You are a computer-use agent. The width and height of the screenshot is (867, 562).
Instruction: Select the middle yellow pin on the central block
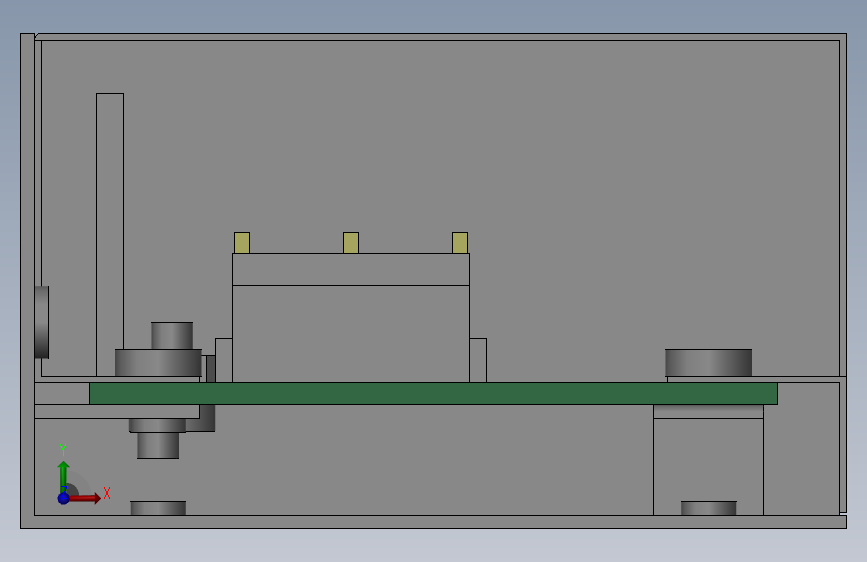[351, 243]
